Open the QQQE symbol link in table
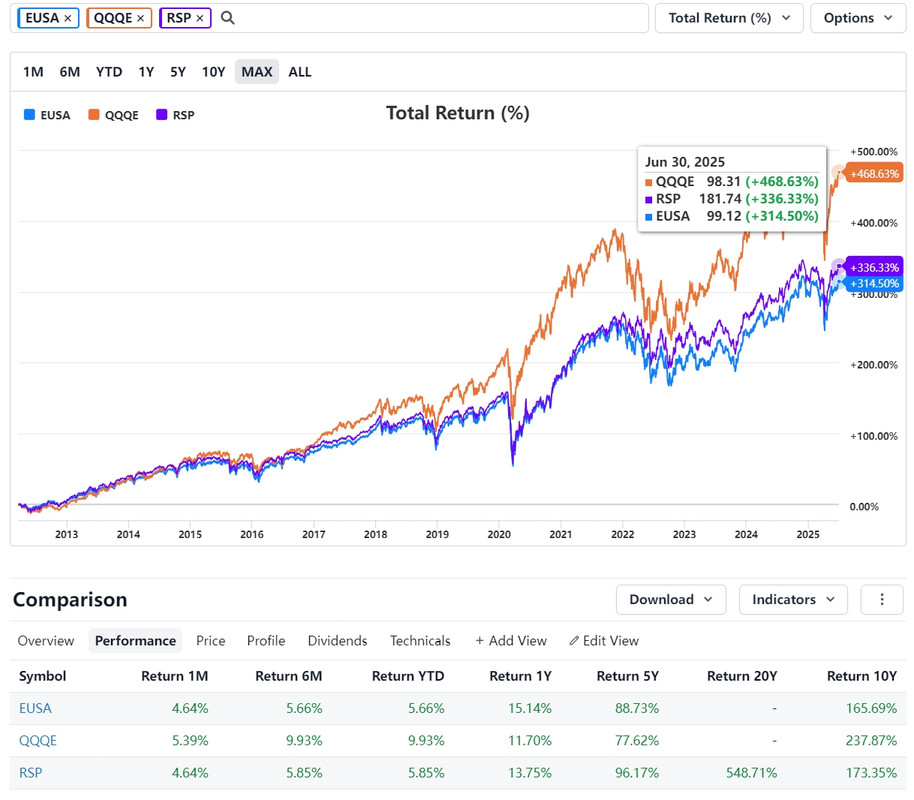 [38, 741]
